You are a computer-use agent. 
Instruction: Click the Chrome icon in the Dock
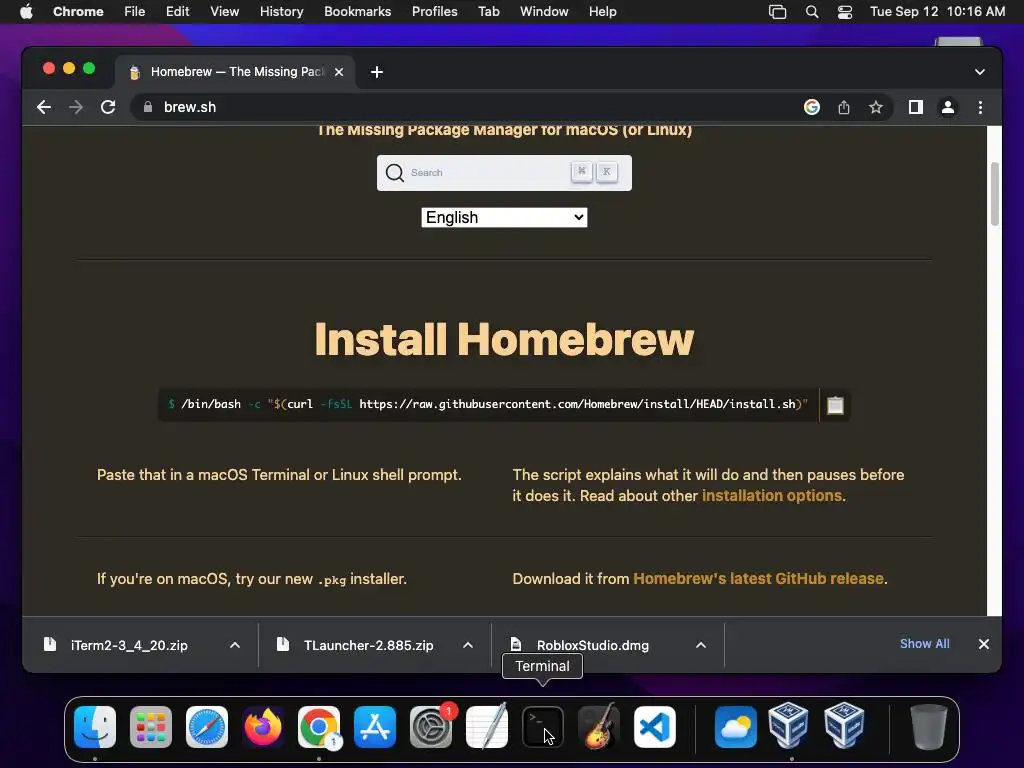pos(319,727)
